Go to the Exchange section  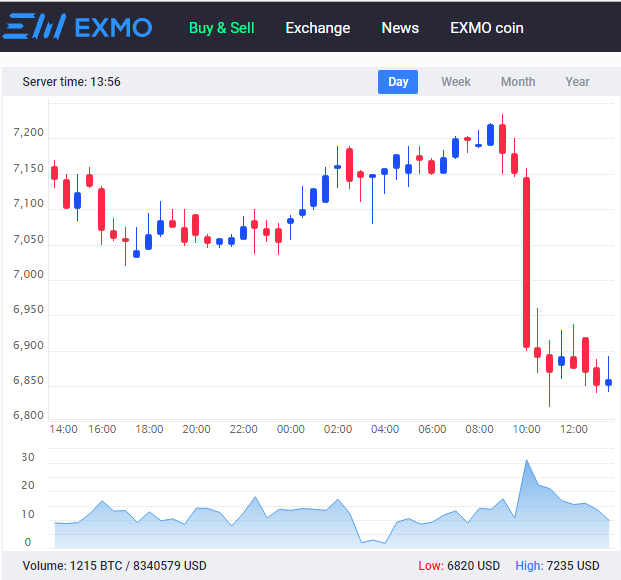[317, 28]
